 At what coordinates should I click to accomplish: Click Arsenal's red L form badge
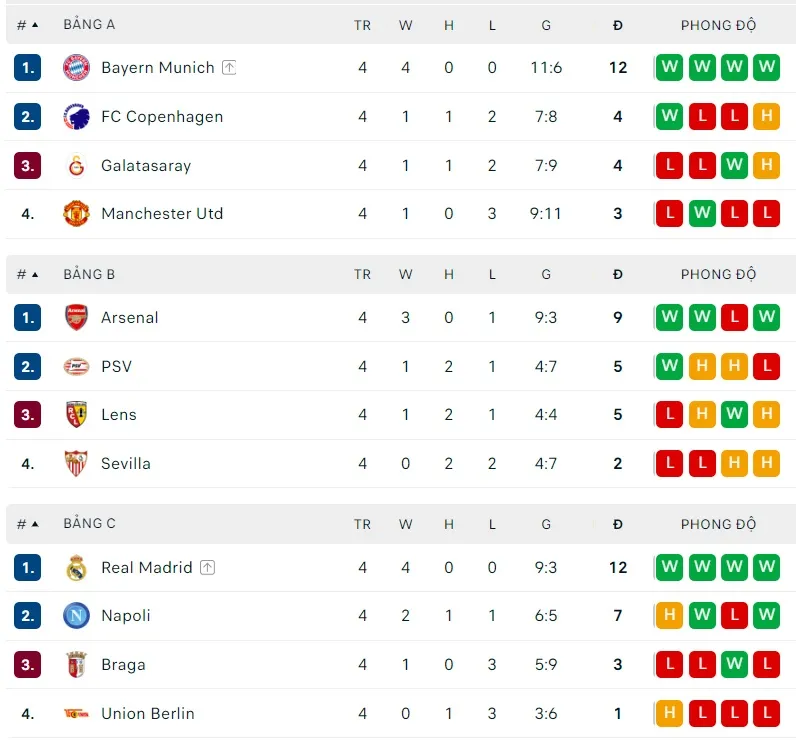point(734,318)
